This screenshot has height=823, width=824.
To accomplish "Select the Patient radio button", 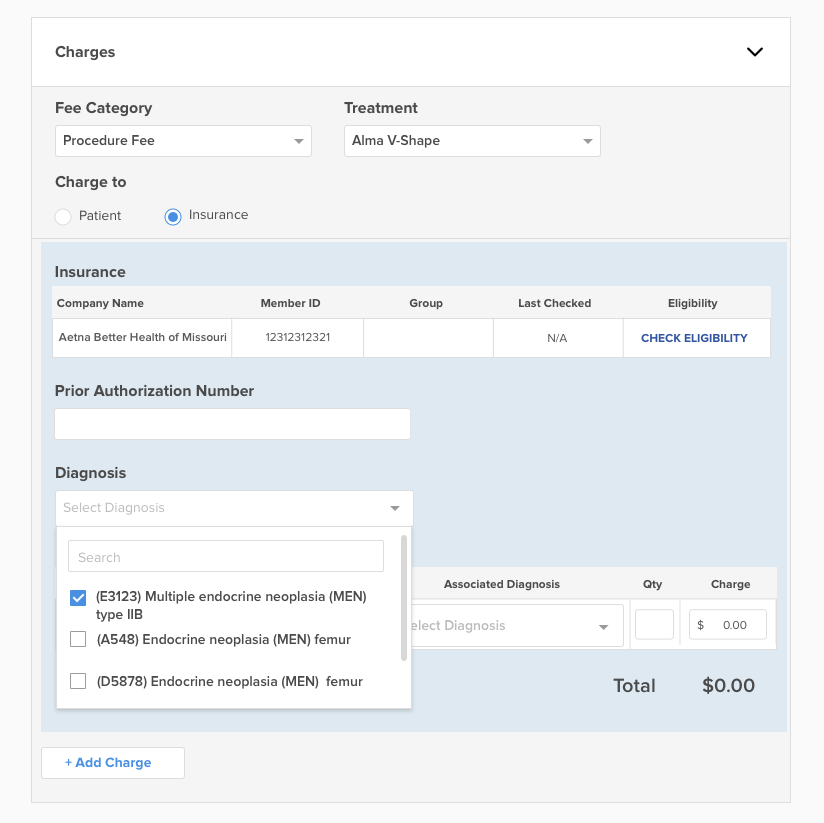I will [63, 216].
